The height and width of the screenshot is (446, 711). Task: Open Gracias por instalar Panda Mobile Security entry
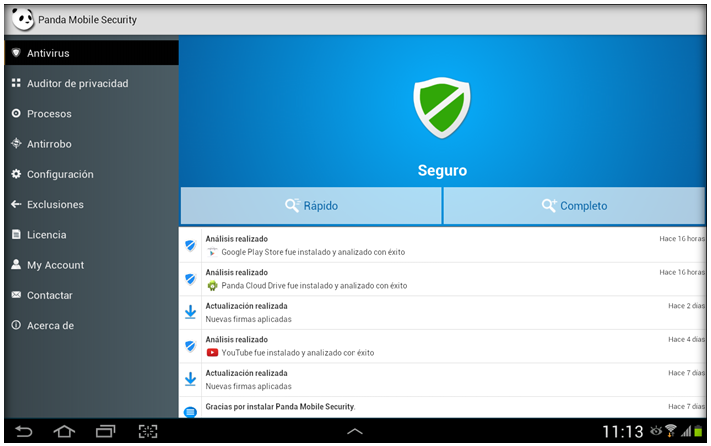click(x=442, y=407)
